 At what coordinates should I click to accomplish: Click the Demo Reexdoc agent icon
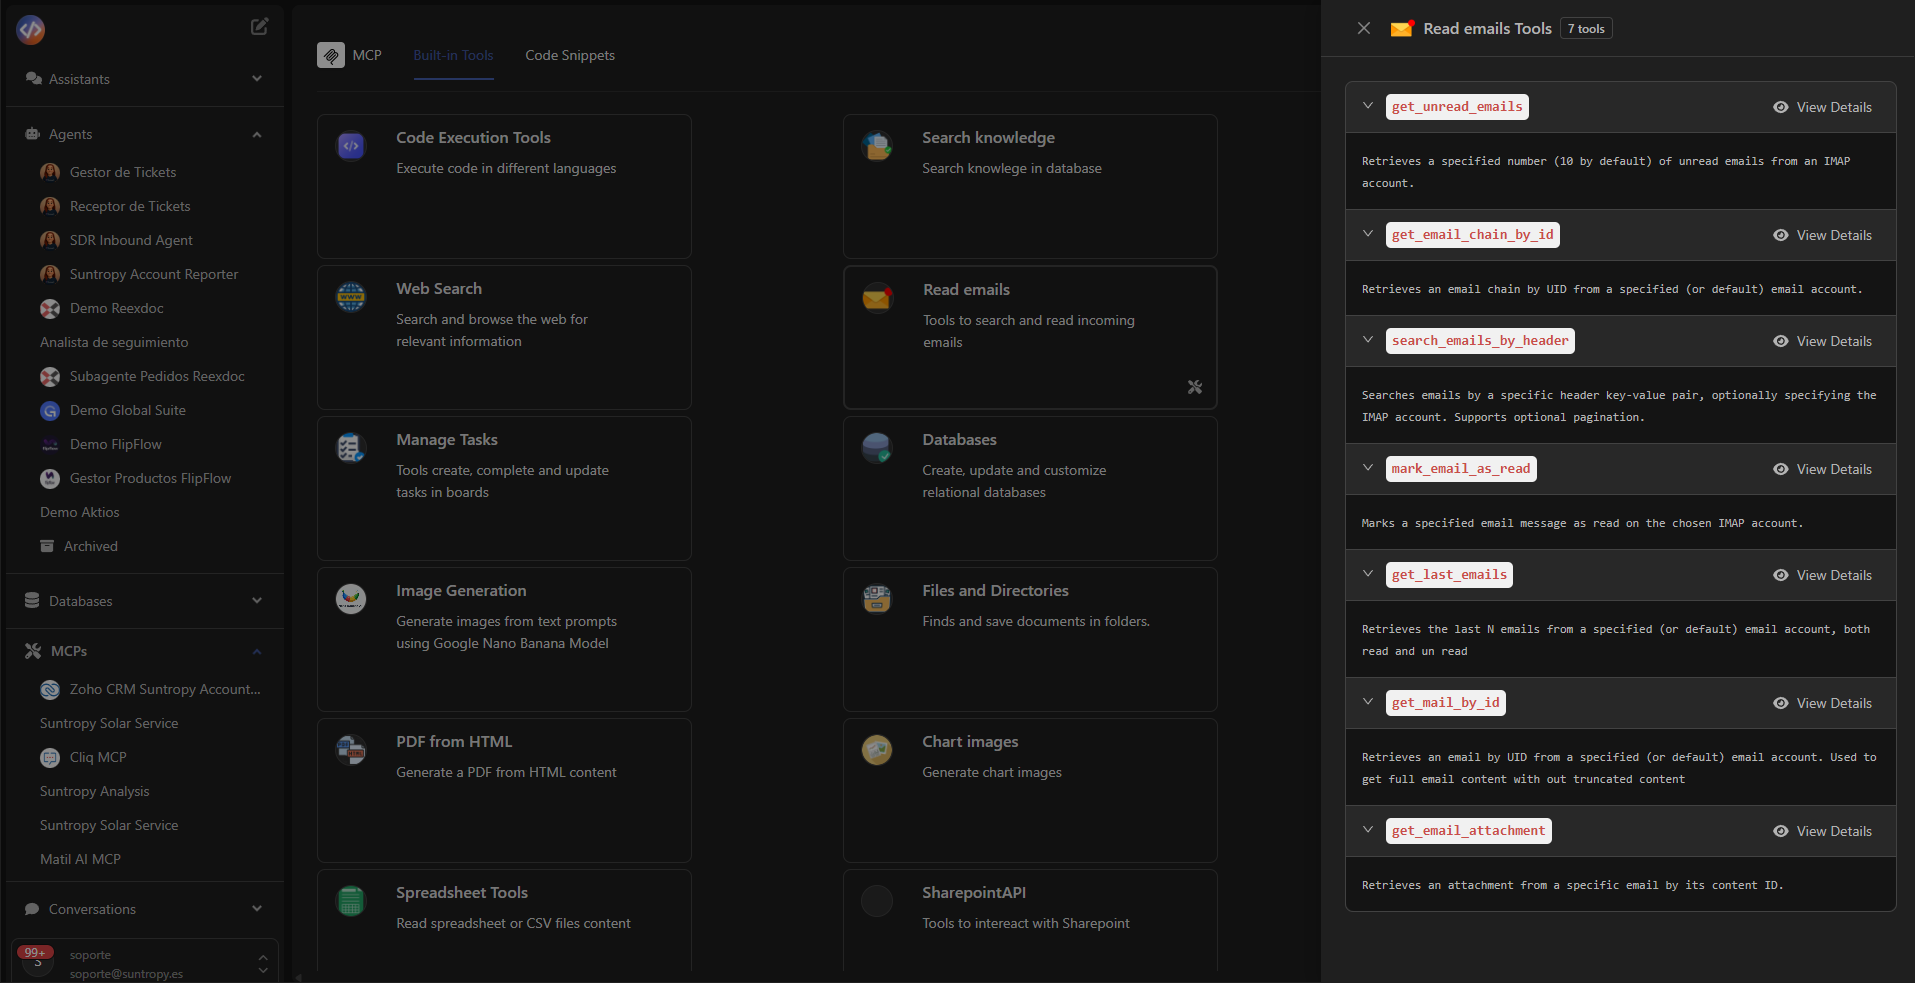coord(50,308)
